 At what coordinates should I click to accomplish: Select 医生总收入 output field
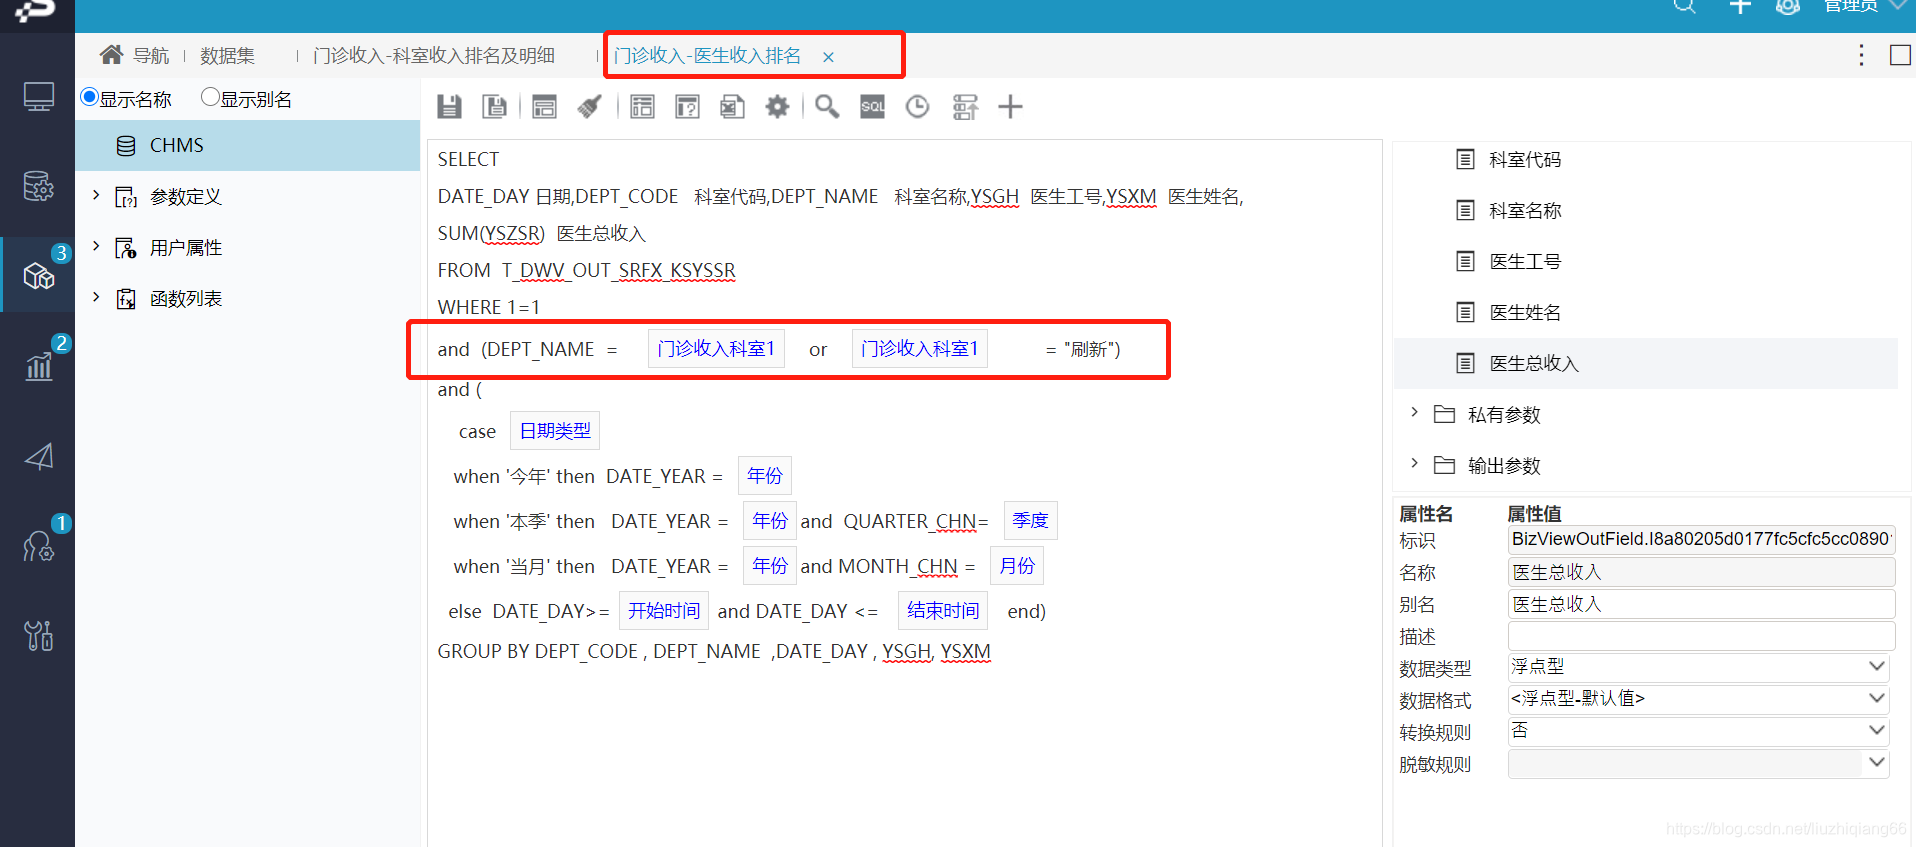click(1646, 363)
